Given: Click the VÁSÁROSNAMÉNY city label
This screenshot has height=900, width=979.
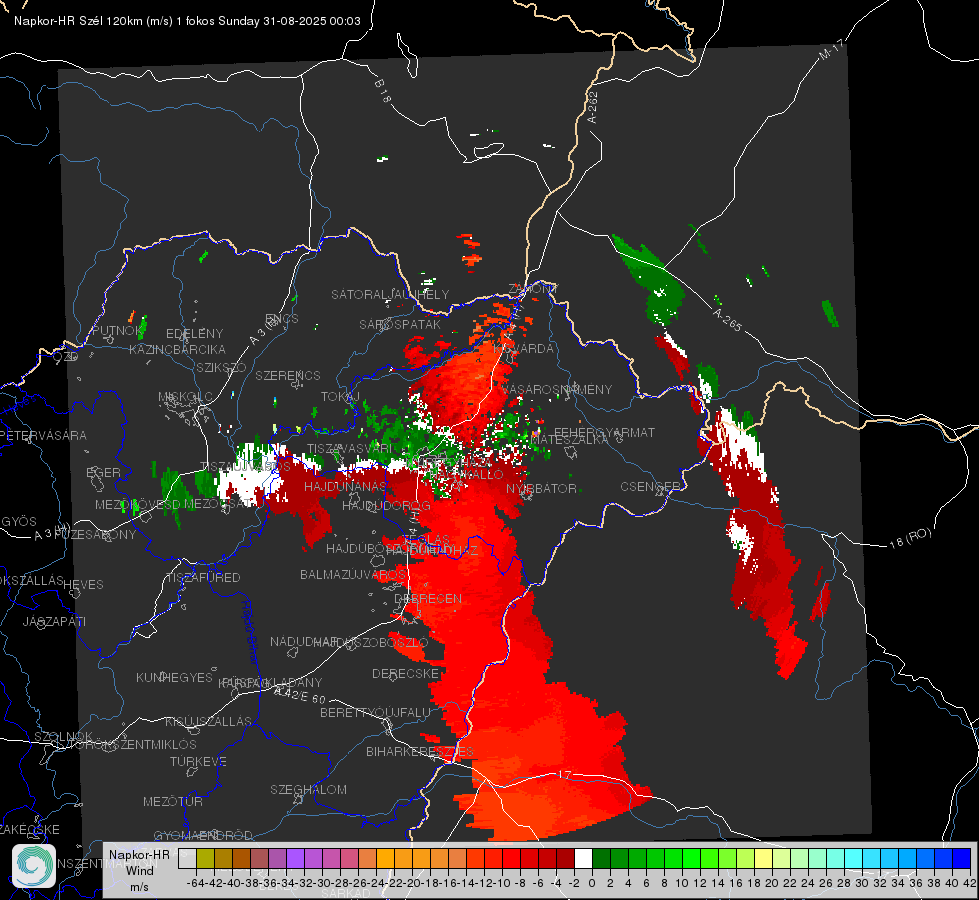Looking at the screenshot, I should coord(557,390).
